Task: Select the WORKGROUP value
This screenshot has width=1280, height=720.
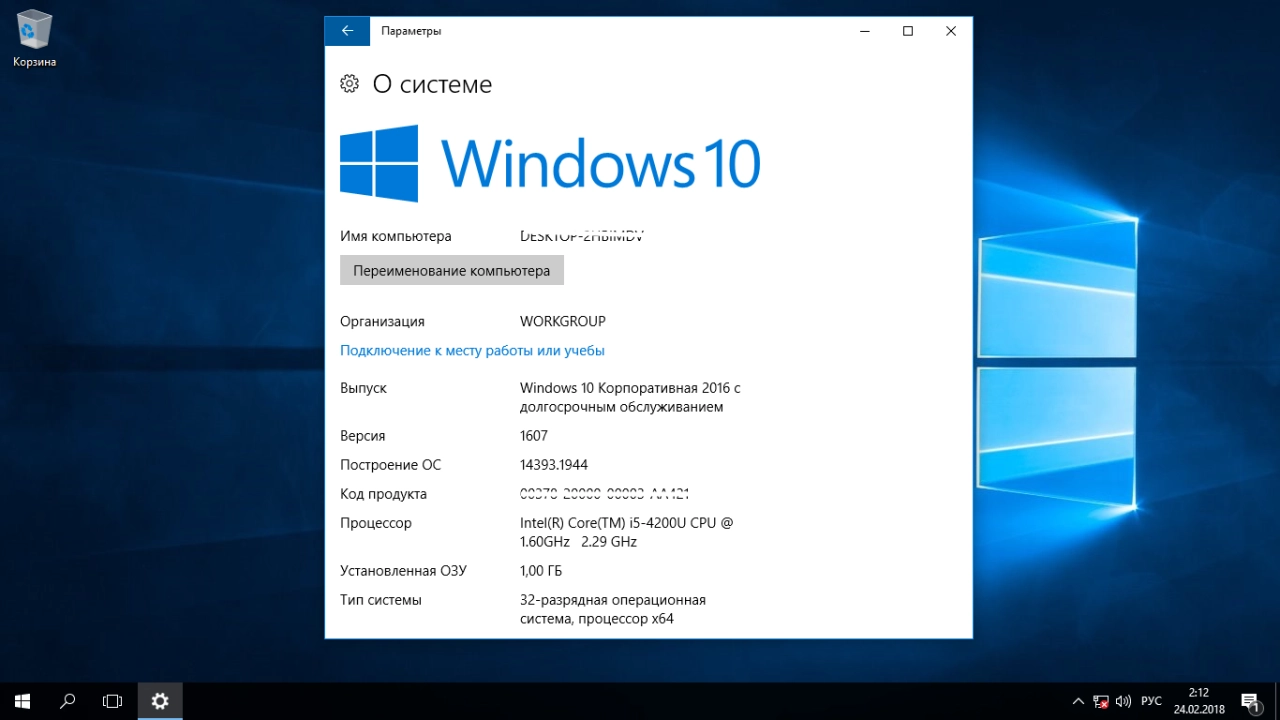Action: click(563, 322)
